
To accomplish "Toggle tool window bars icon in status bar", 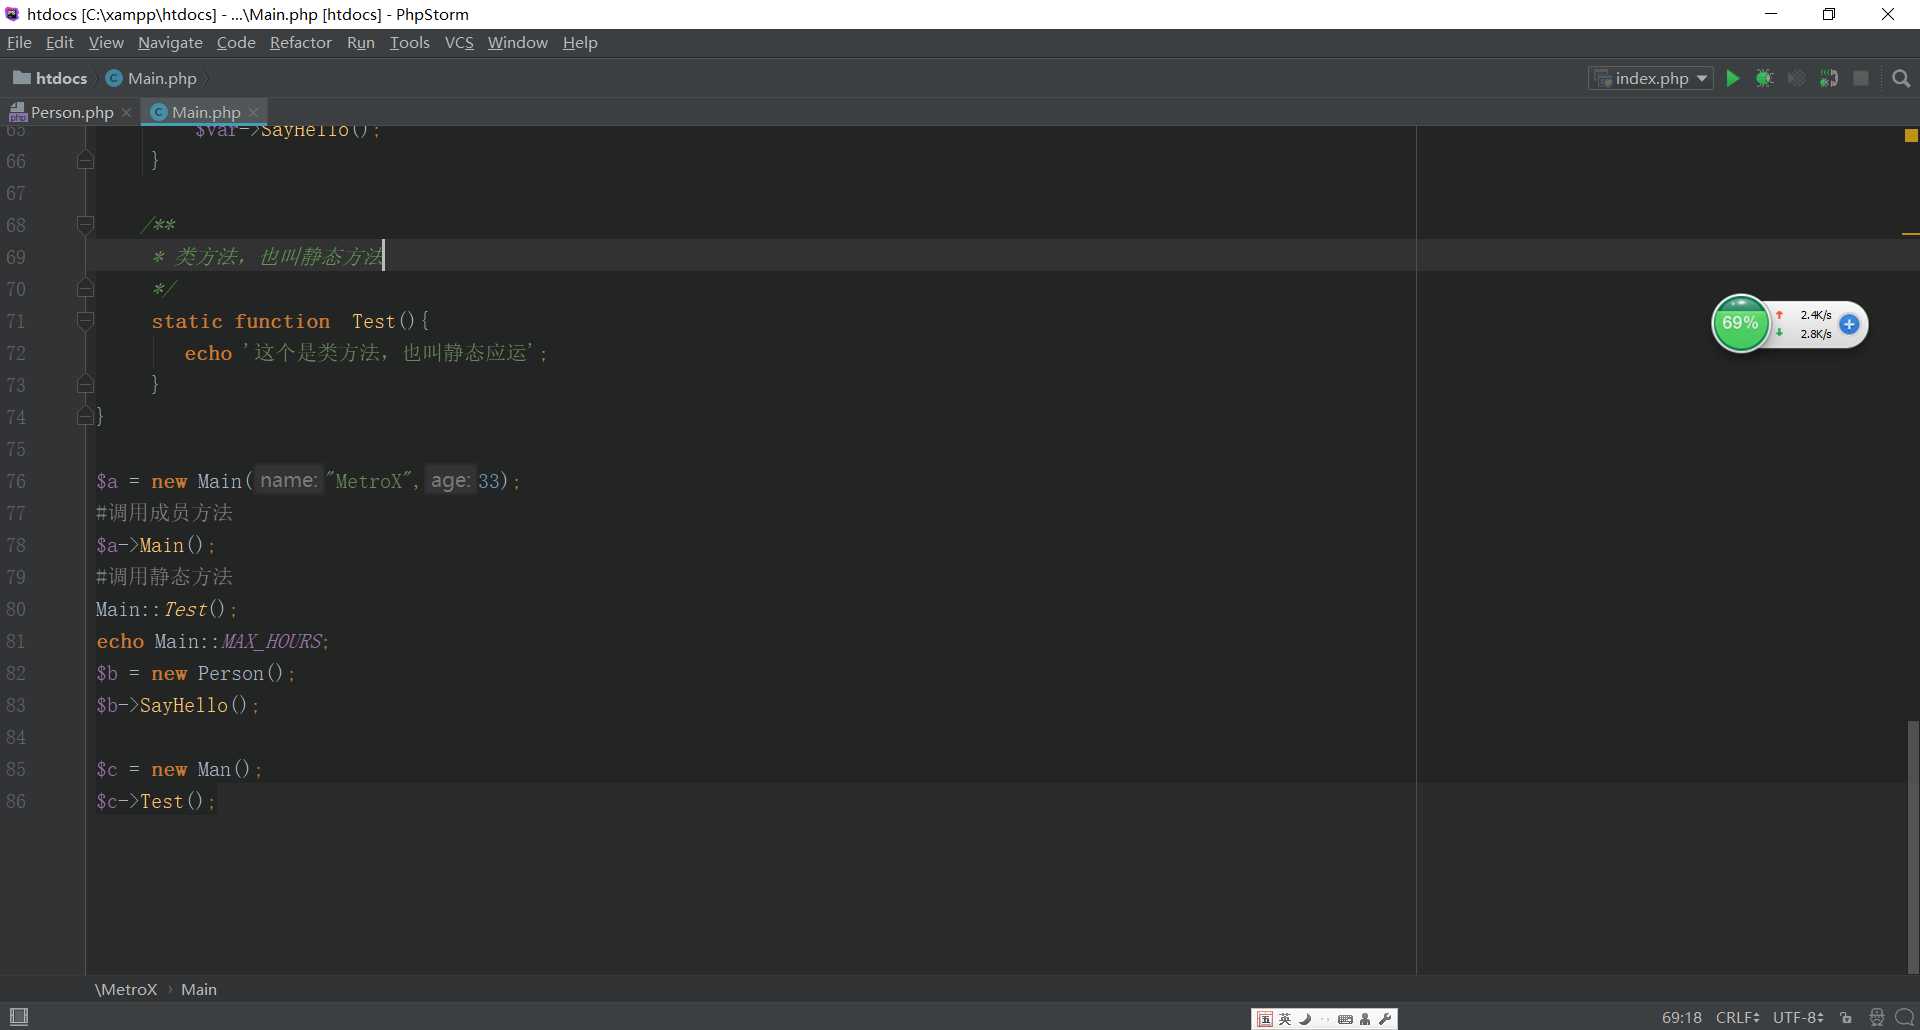I will (19, 1016).
